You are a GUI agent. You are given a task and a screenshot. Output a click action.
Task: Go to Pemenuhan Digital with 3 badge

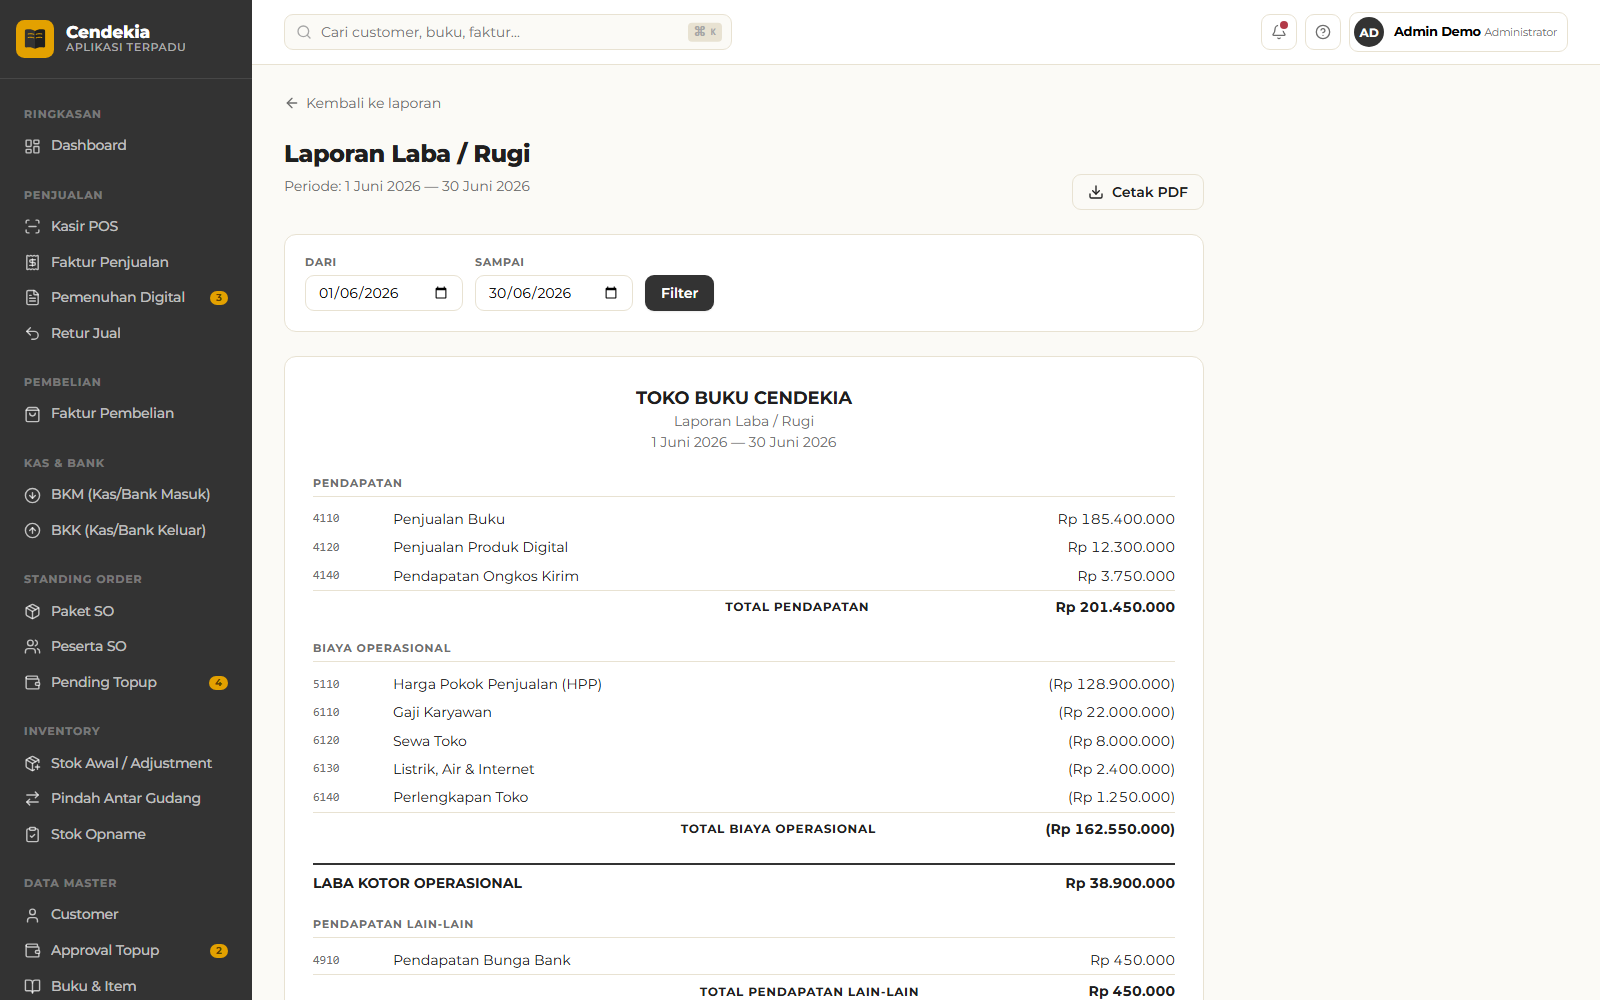(126, 297)
